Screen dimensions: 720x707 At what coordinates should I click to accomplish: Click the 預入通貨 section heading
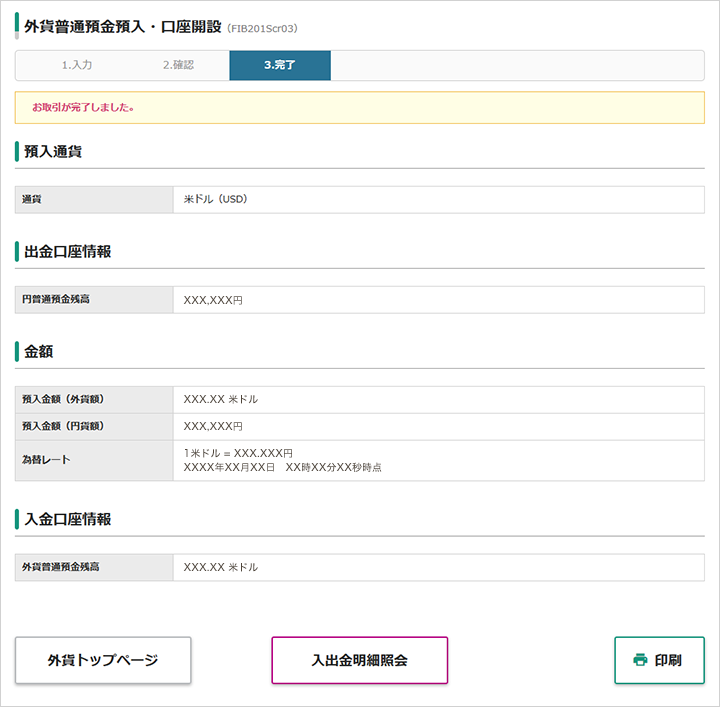[x=53, y=152]
